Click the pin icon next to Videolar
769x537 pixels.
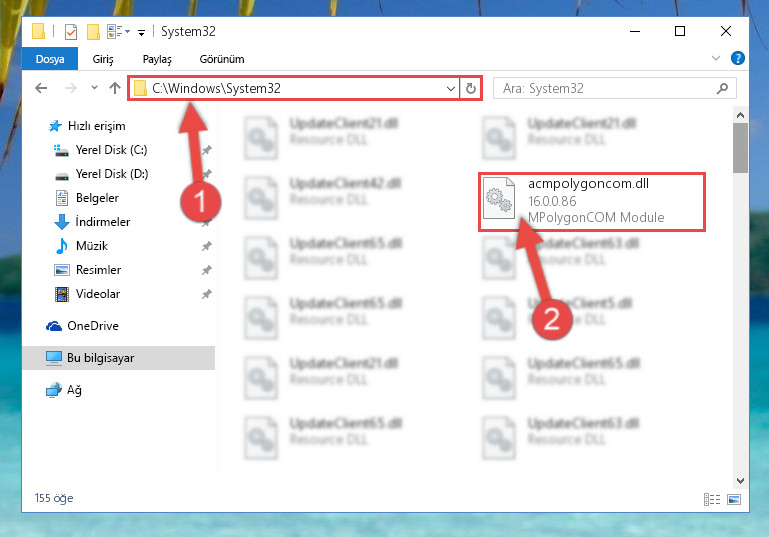tap(206, 294)
